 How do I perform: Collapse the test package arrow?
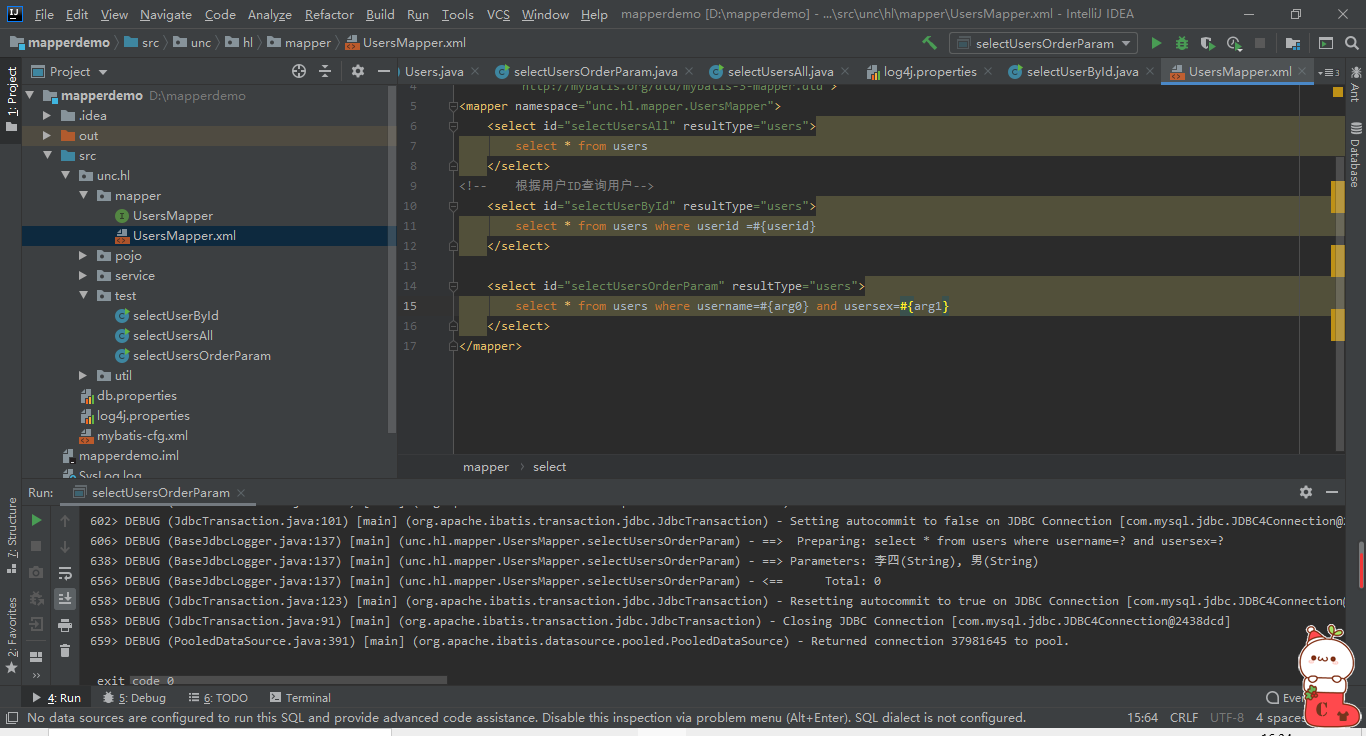(85, 296)
